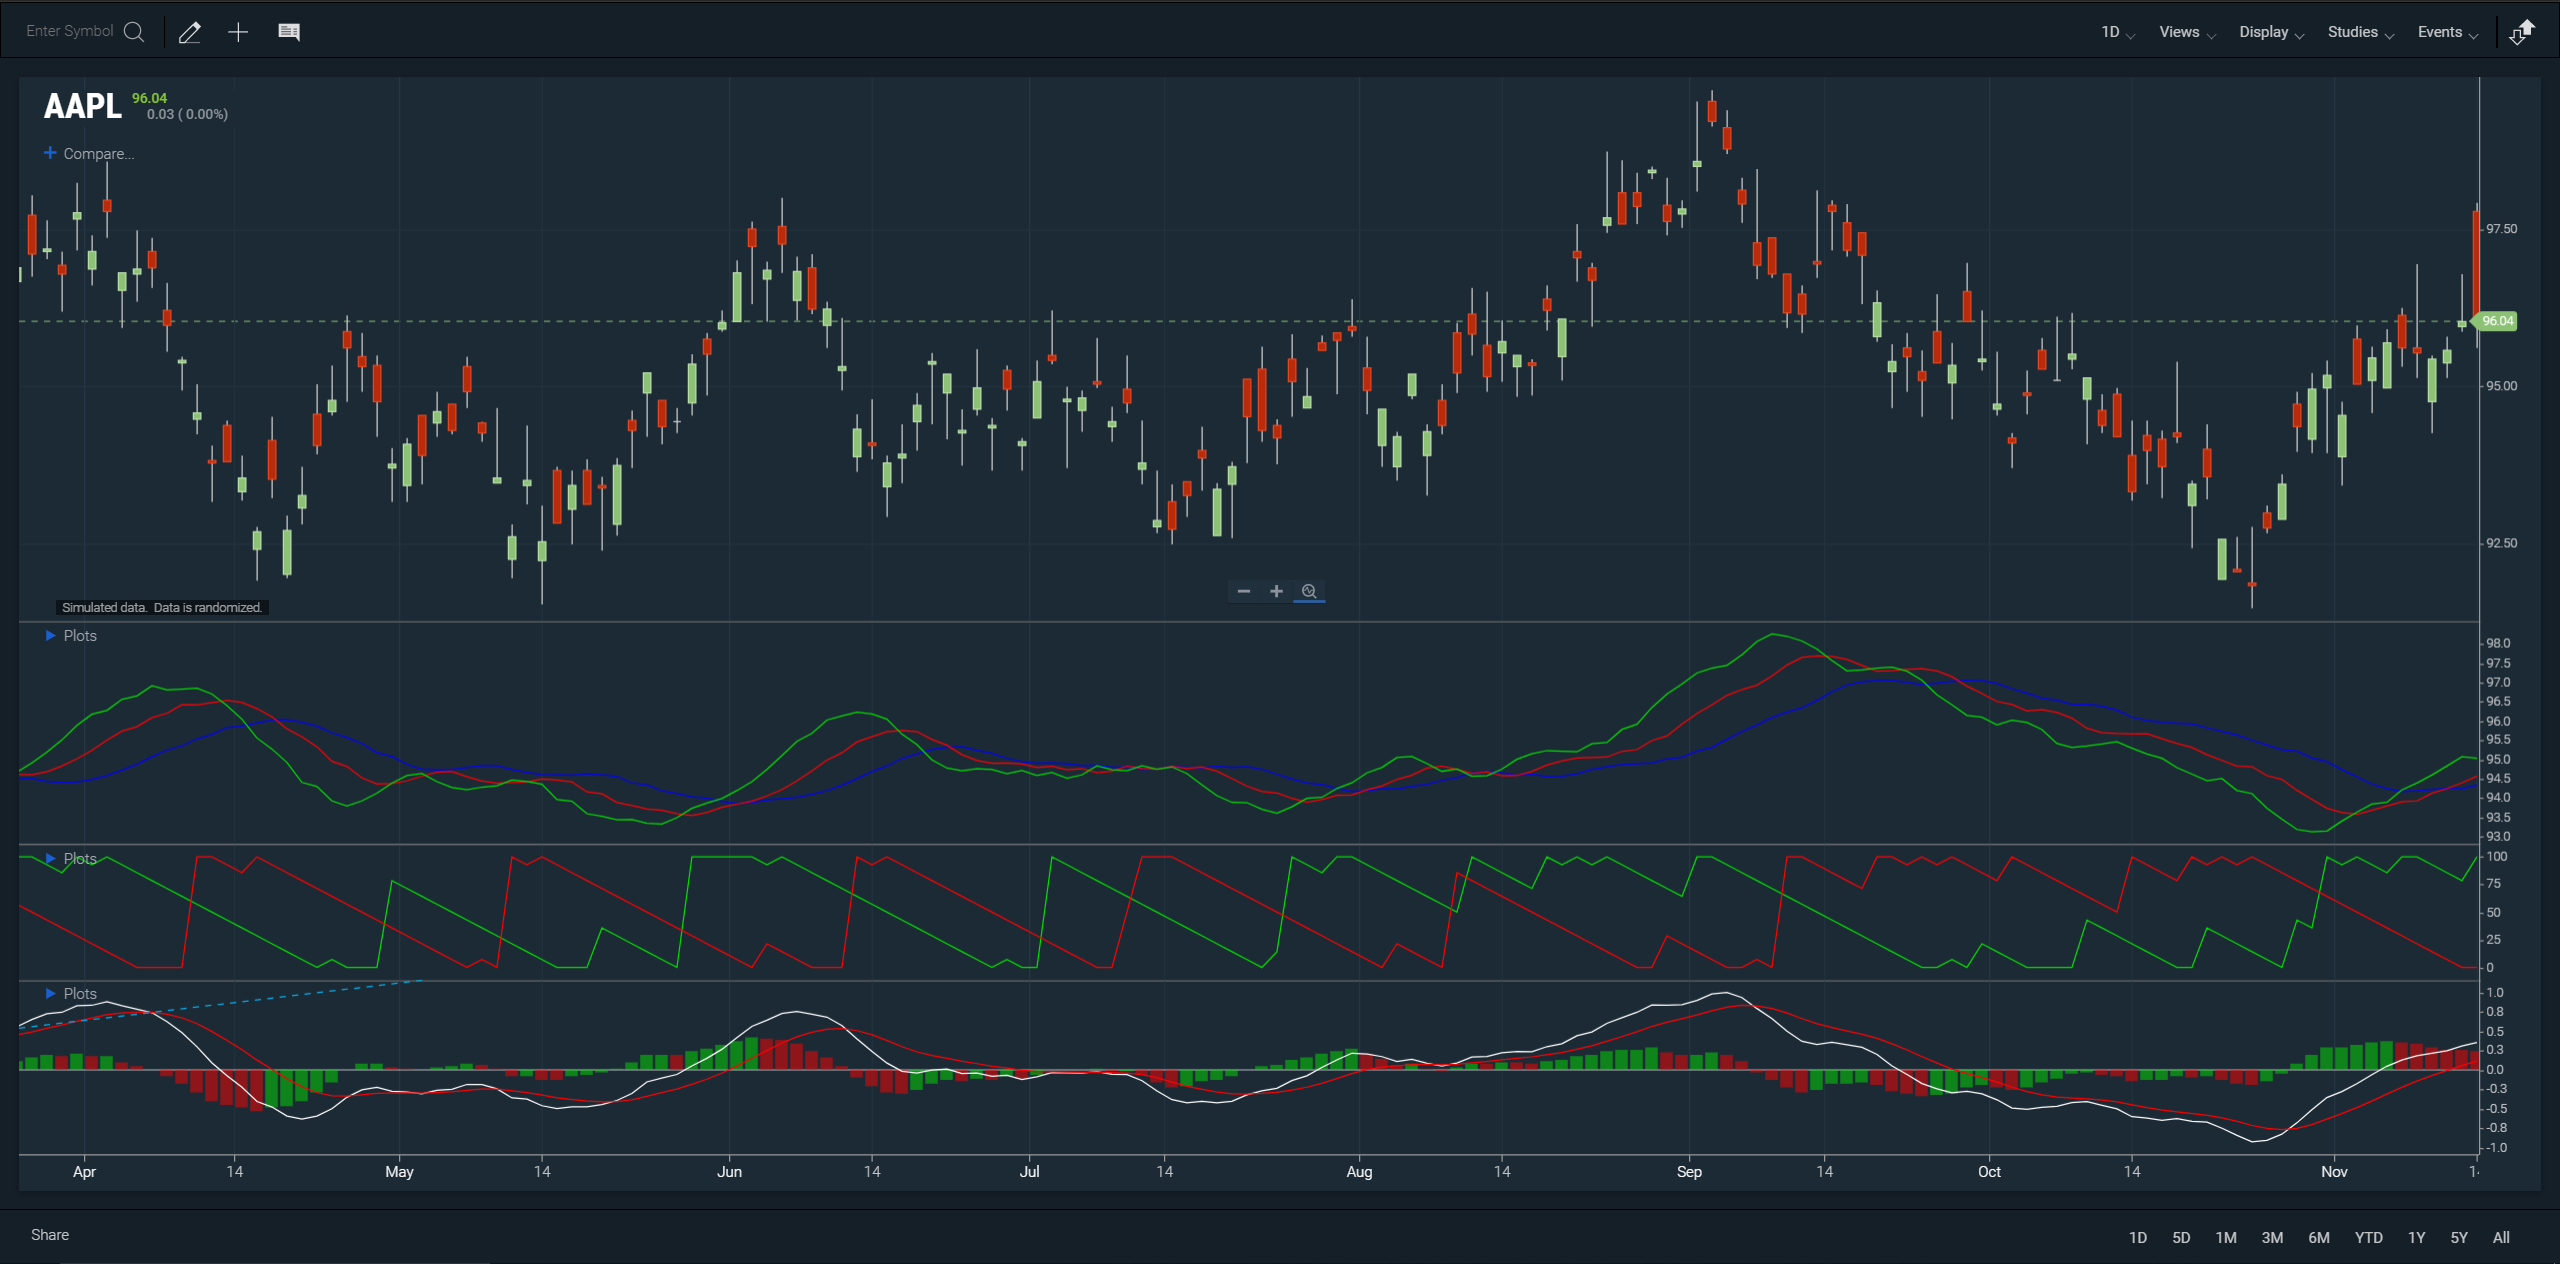This screenshot has height=1264, width=2560.
Task: Expand Plots in the MACD histogram panel
Action: tap(71, 994)
